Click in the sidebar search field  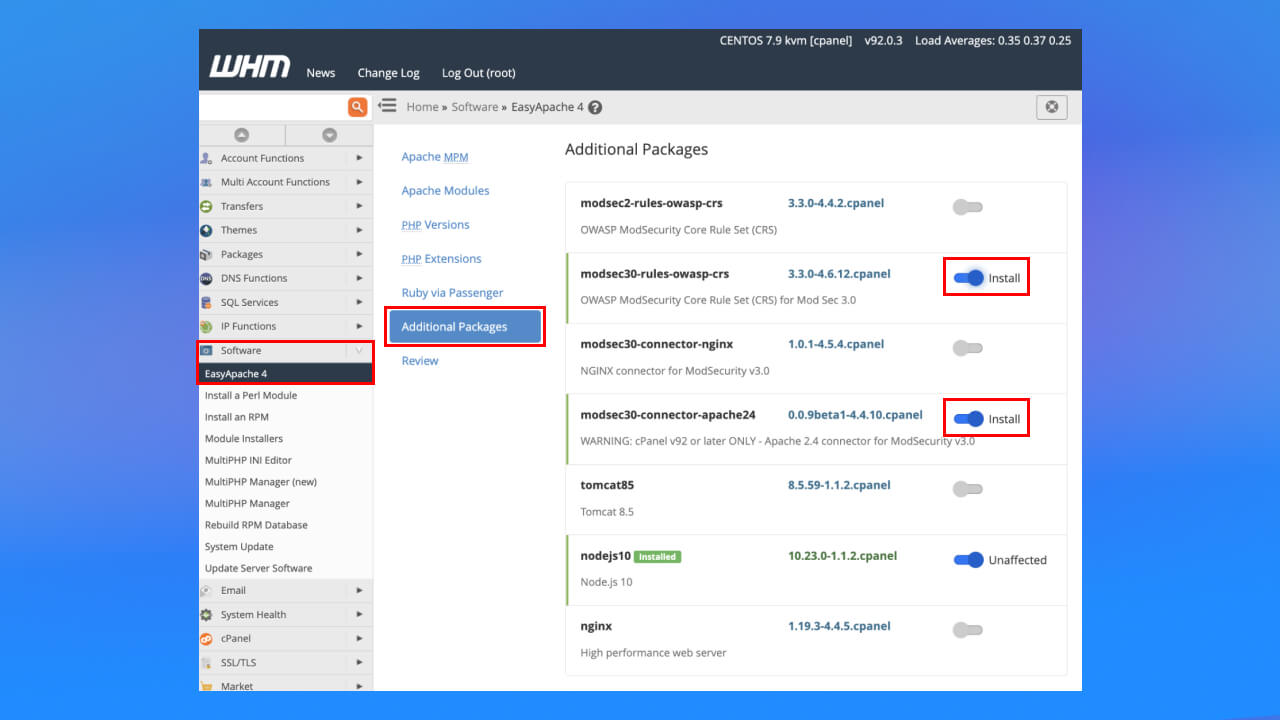(x=273, y=107)
